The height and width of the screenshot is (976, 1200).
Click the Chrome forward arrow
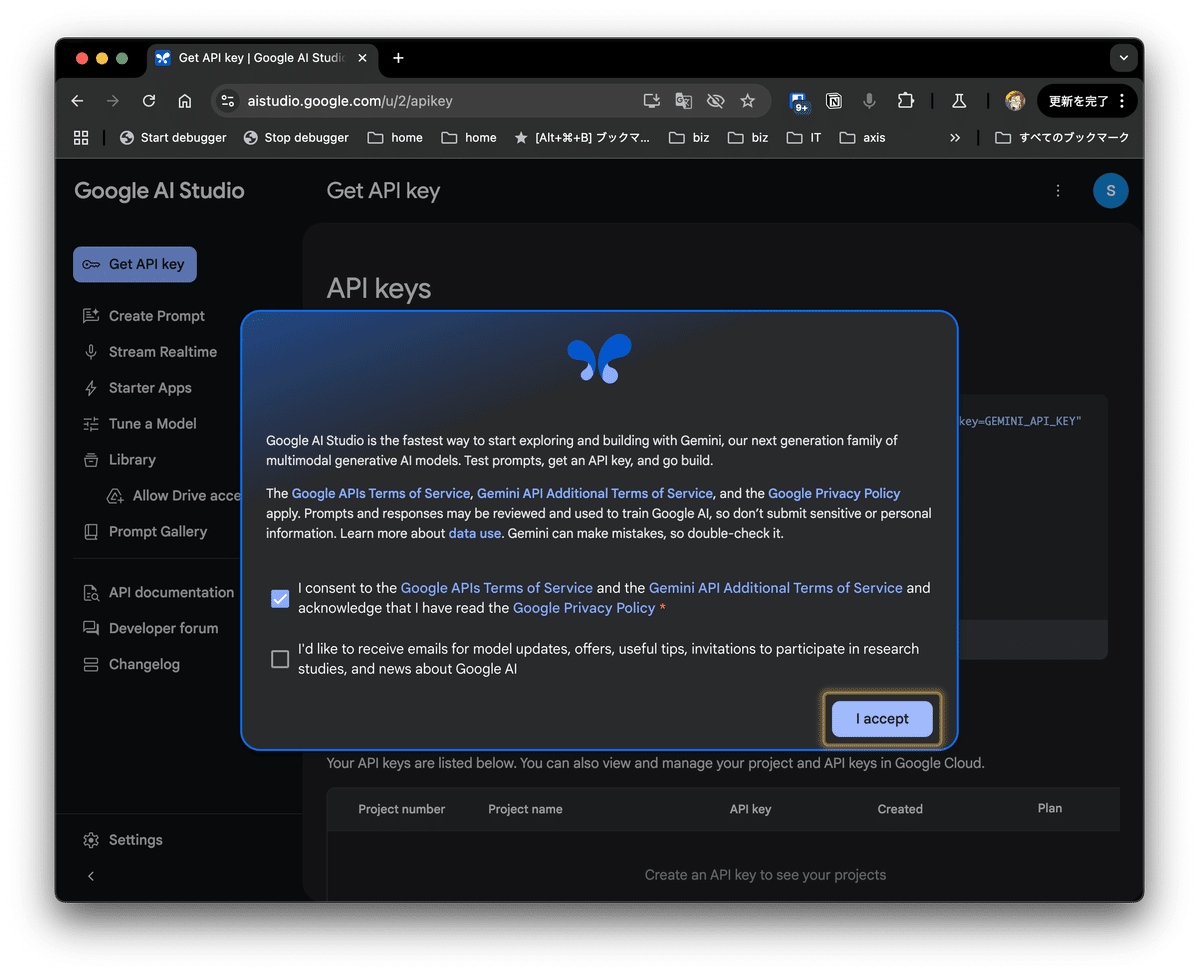113,101
